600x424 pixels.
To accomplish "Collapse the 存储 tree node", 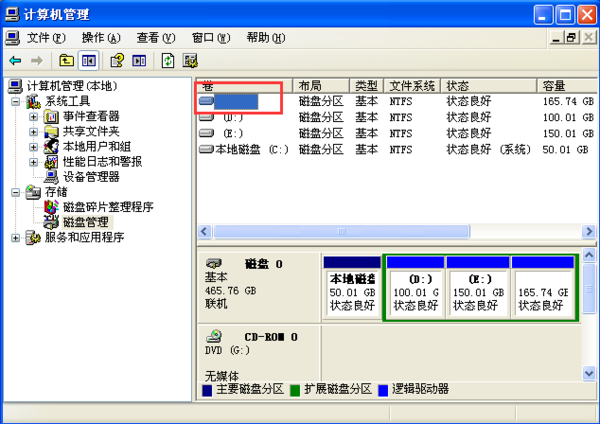I will tap(15, 192).
